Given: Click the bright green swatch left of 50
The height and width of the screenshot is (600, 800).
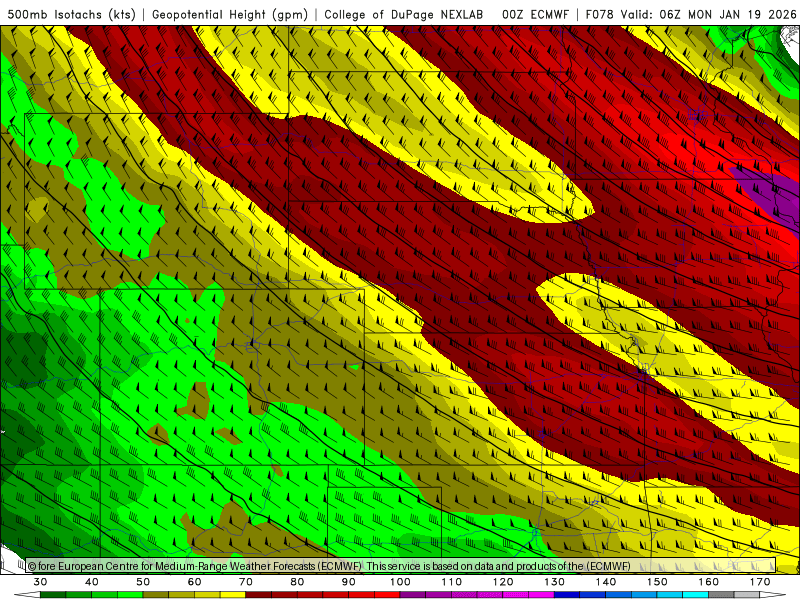Looking at the screenshot, I should tap(130, 595).
